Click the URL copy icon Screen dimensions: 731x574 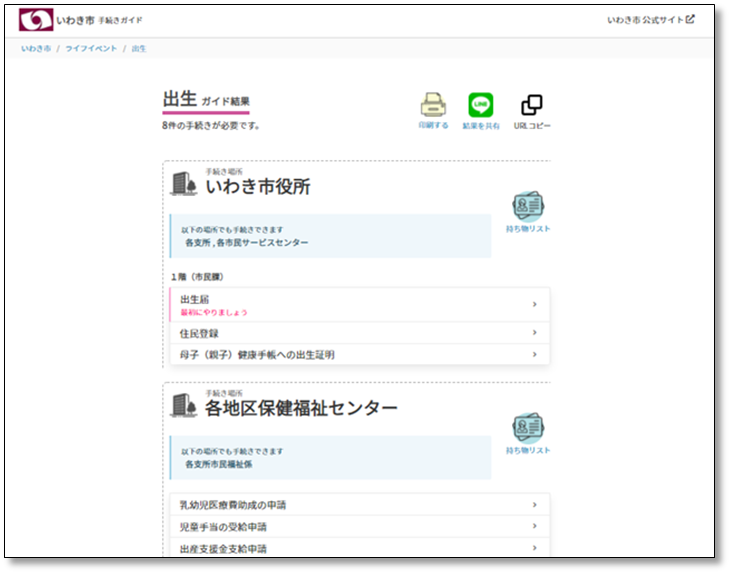tap(532, 105)
